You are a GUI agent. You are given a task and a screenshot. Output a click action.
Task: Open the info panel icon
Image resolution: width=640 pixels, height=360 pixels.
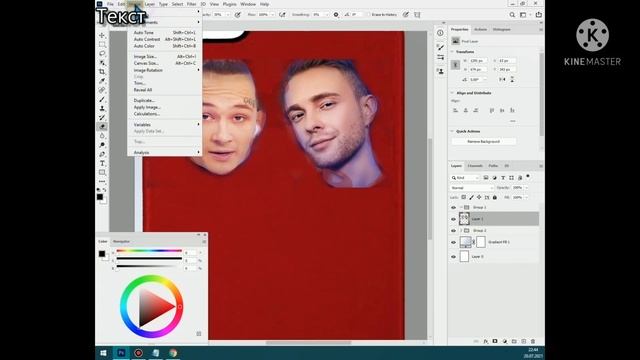pyautogui.click(x=440, y=33)
